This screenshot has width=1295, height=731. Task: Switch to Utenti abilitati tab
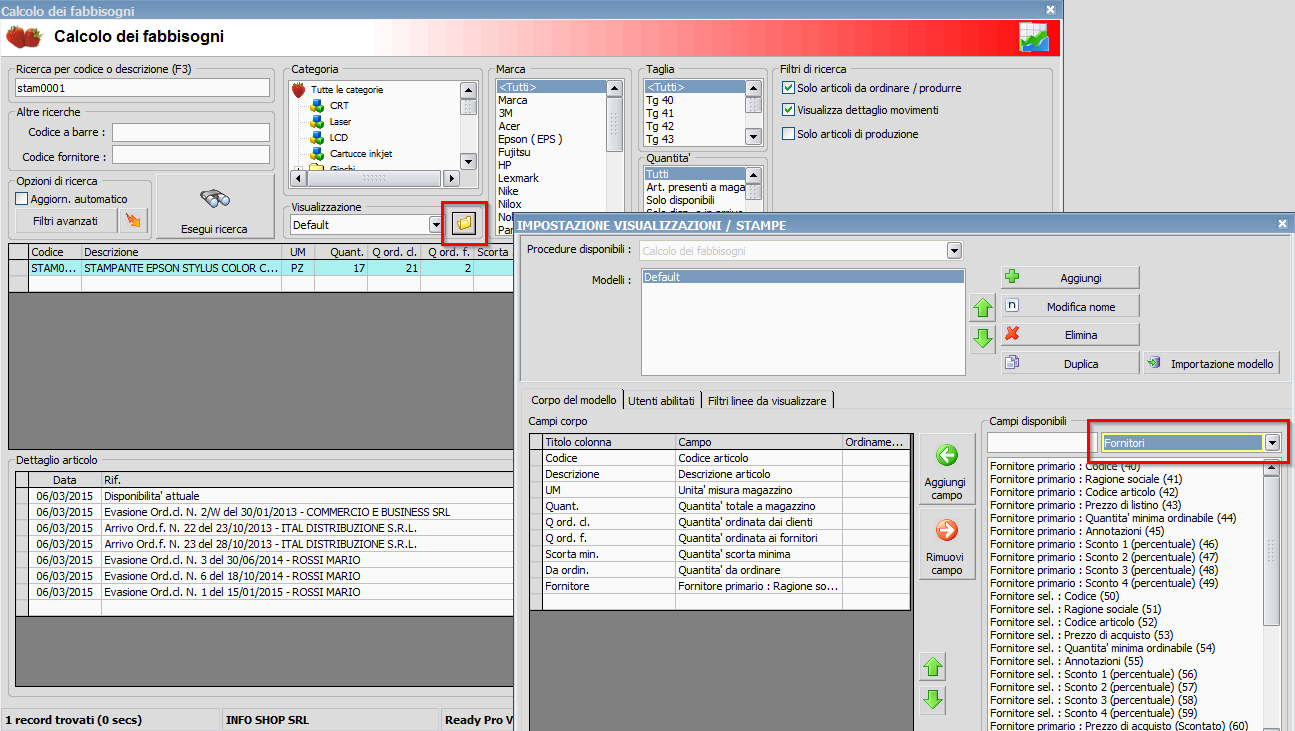pos(661,400)
